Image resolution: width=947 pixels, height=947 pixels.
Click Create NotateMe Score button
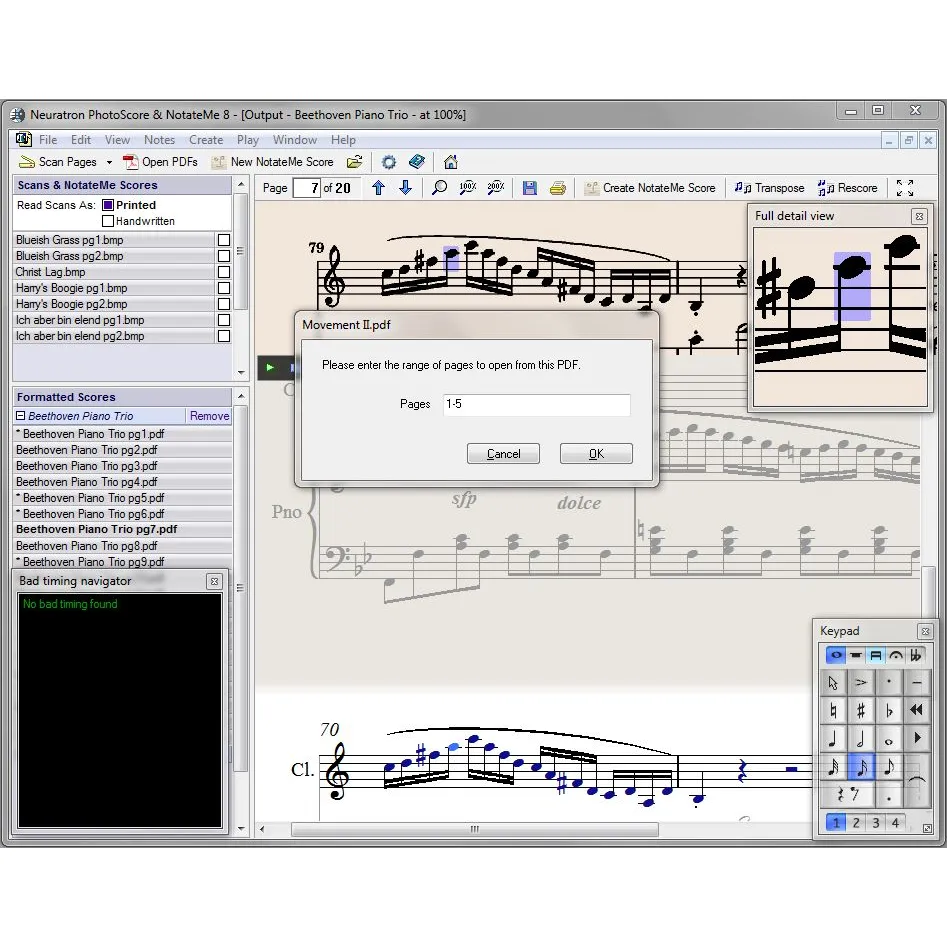(650, 188)
